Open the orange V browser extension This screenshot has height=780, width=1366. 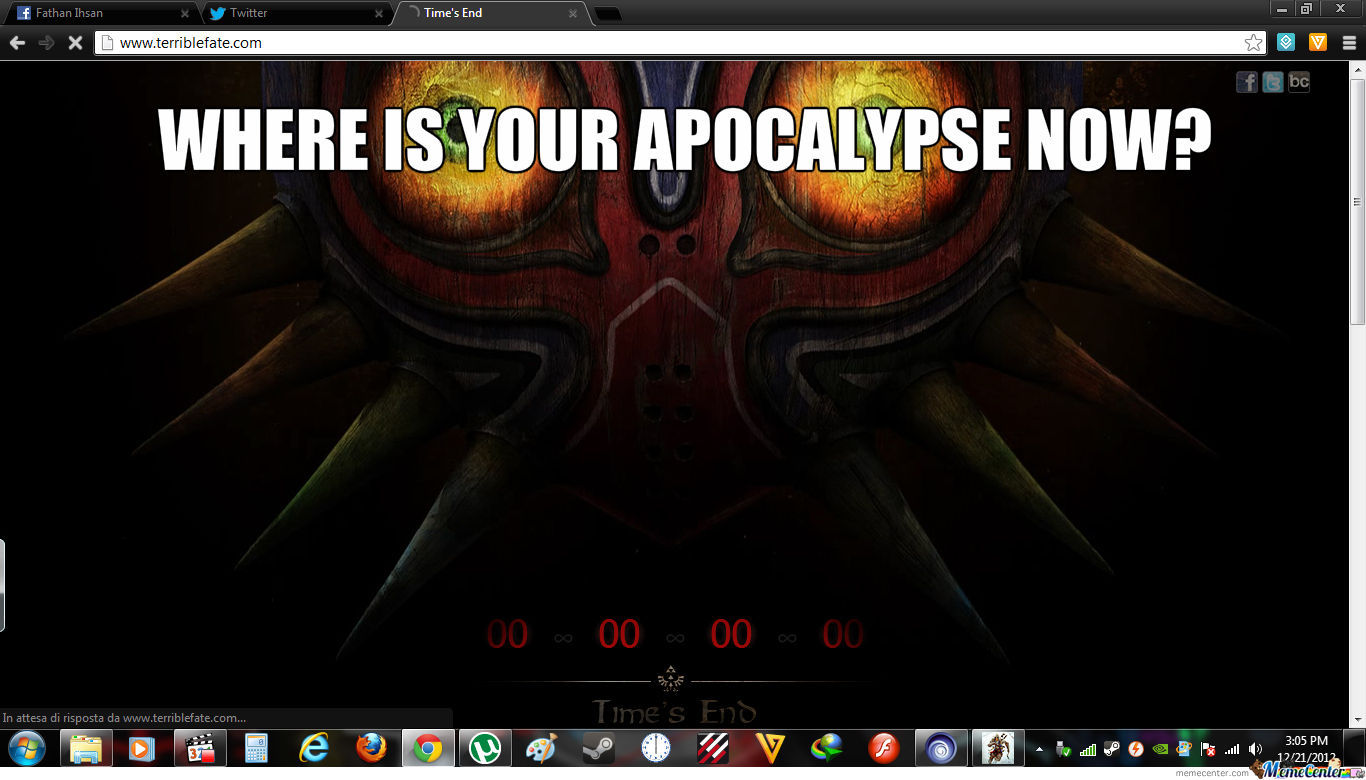click(1318, 42)
